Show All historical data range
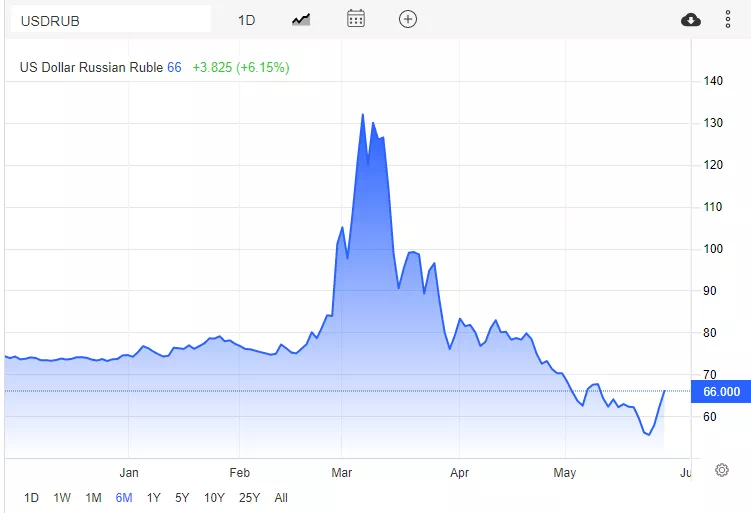This screenshot has height=513, width=751. click(281, 497)
